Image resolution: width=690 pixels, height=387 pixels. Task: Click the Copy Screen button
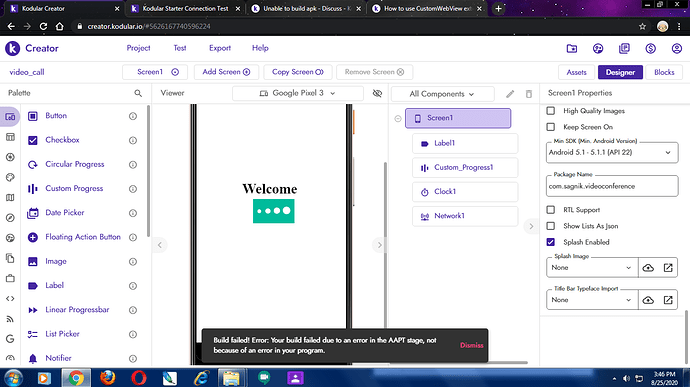pyautogui.click(x=298, y=72)
